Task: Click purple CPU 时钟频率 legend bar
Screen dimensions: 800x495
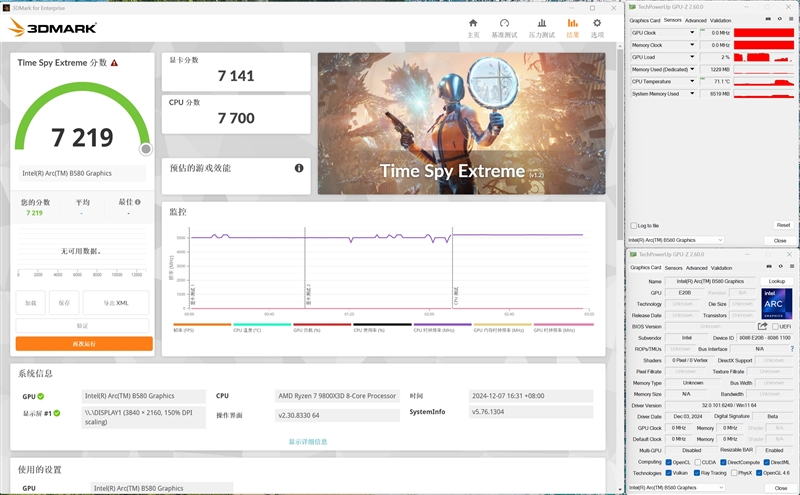Action: pos(442,325)
